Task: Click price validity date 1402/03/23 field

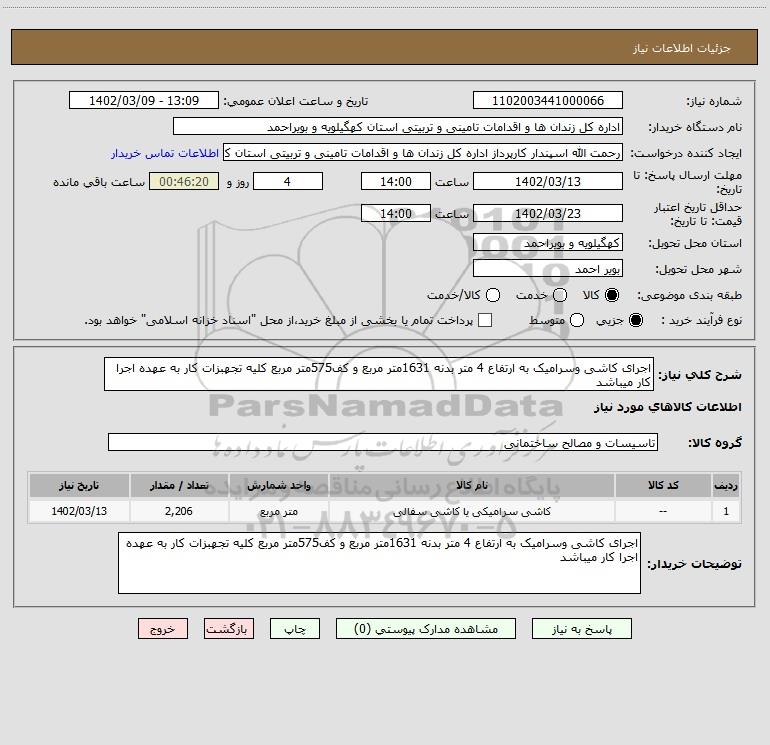Action: (548, 213)
